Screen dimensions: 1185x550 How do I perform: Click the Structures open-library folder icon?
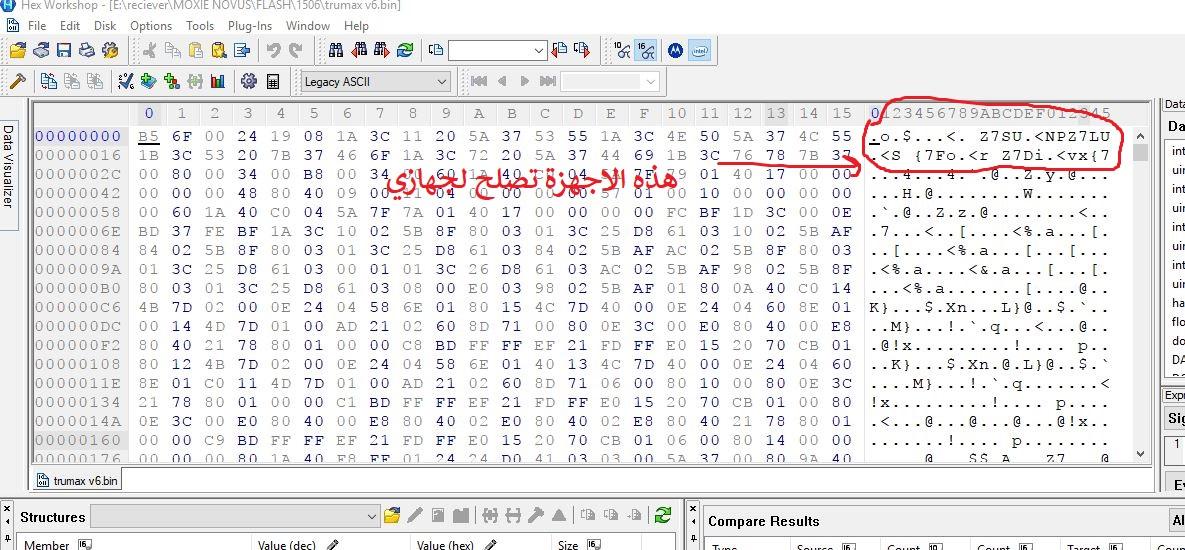[x=391, y=516]
